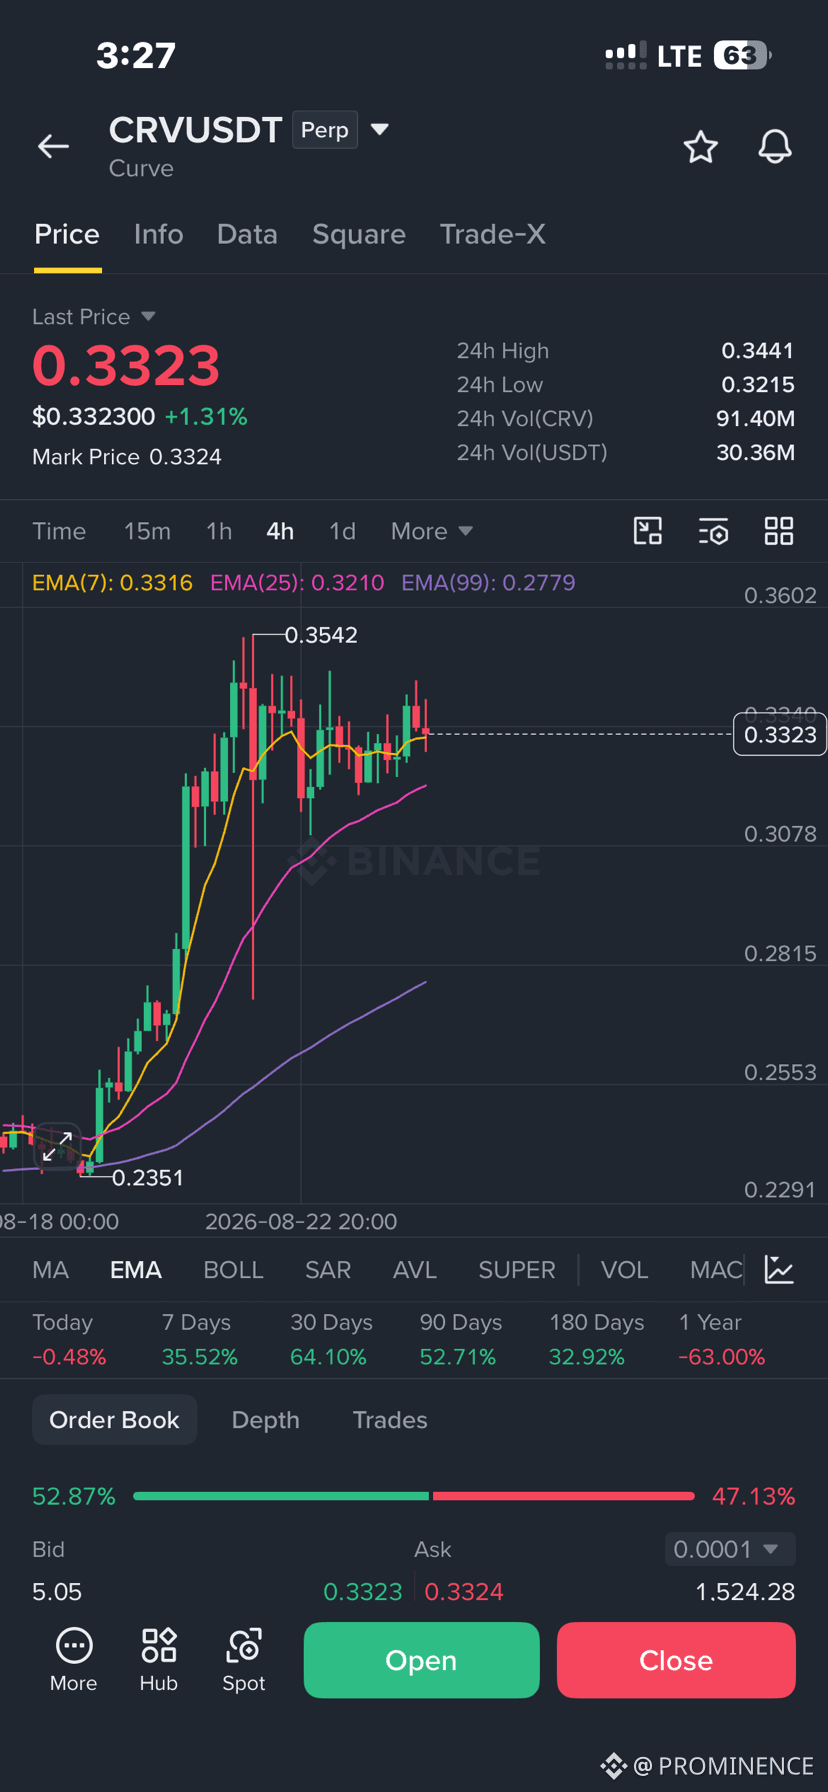Tap the 24h Vol(USDT) value 30.36M

click(756, 453)
